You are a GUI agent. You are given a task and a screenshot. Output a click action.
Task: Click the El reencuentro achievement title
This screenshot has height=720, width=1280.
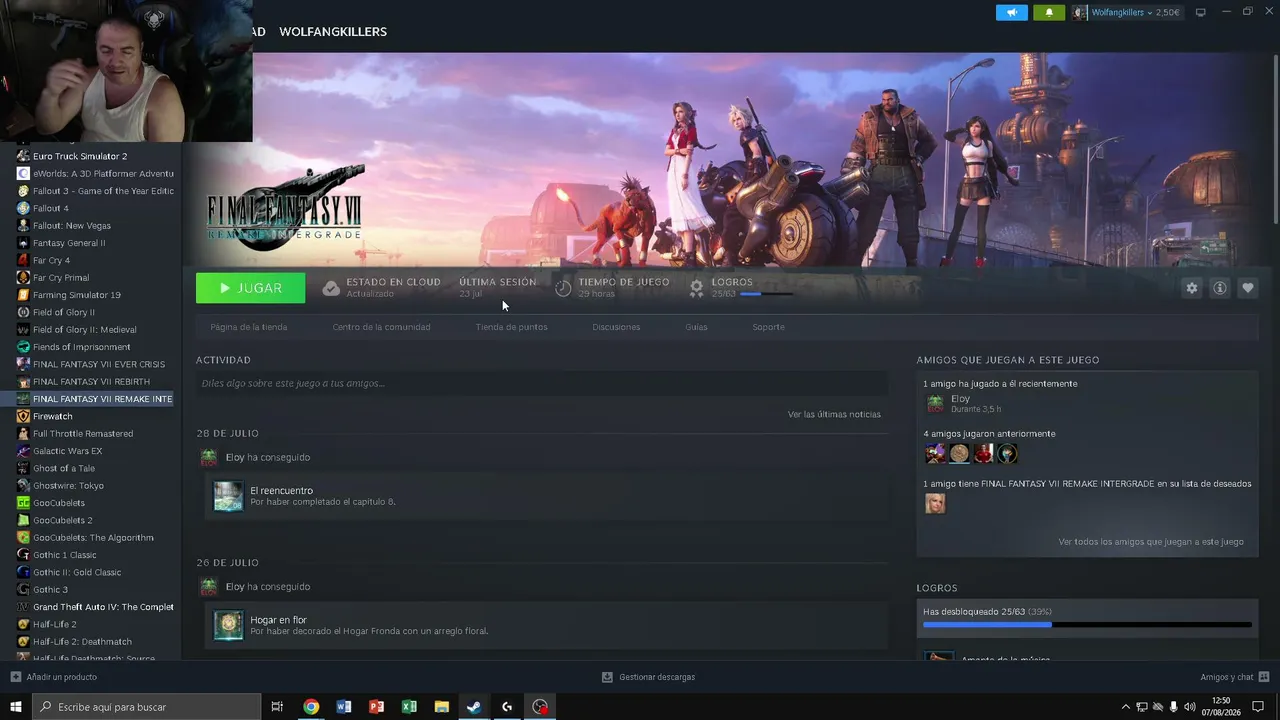coord(281,491)
